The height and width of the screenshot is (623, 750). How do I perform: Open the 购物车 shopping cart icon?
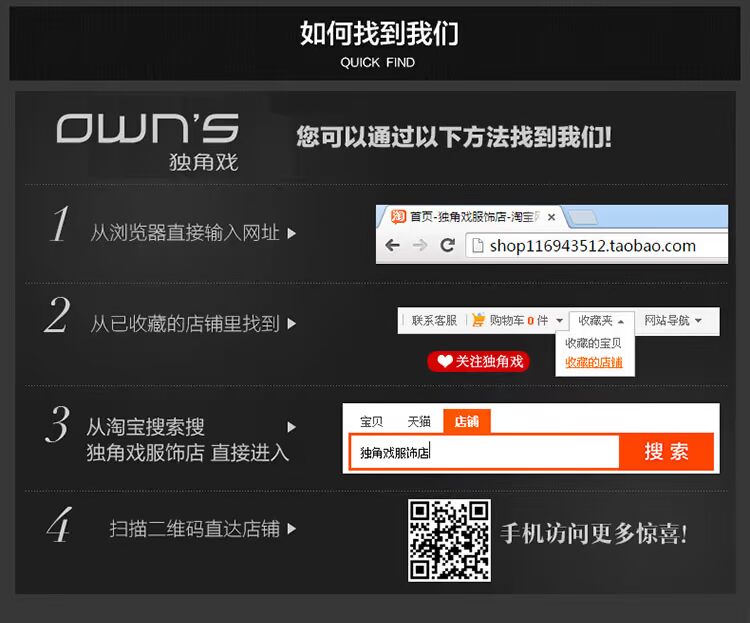click(478, 320)
